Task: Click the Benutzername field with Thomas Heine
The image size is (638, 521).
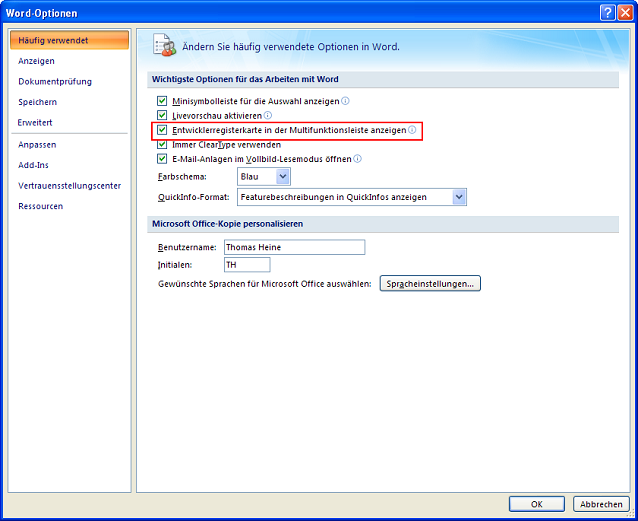Action: pyautogui.click(x=295, y=247)
